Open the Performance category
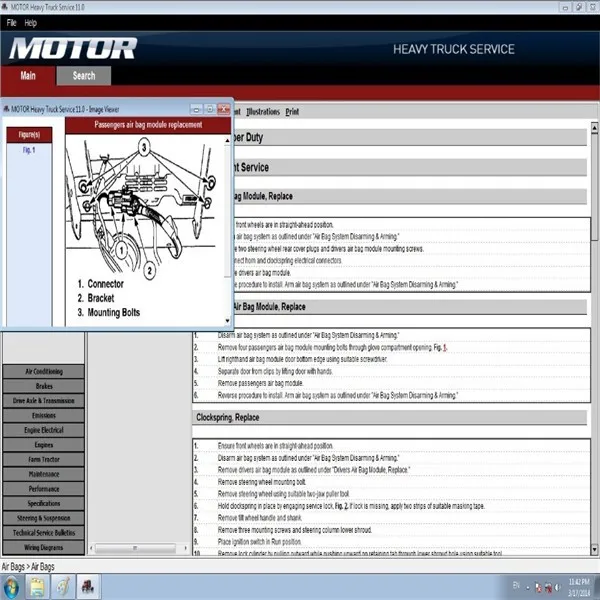The width and height of the screenshot is (600, 600). [44, 489]
